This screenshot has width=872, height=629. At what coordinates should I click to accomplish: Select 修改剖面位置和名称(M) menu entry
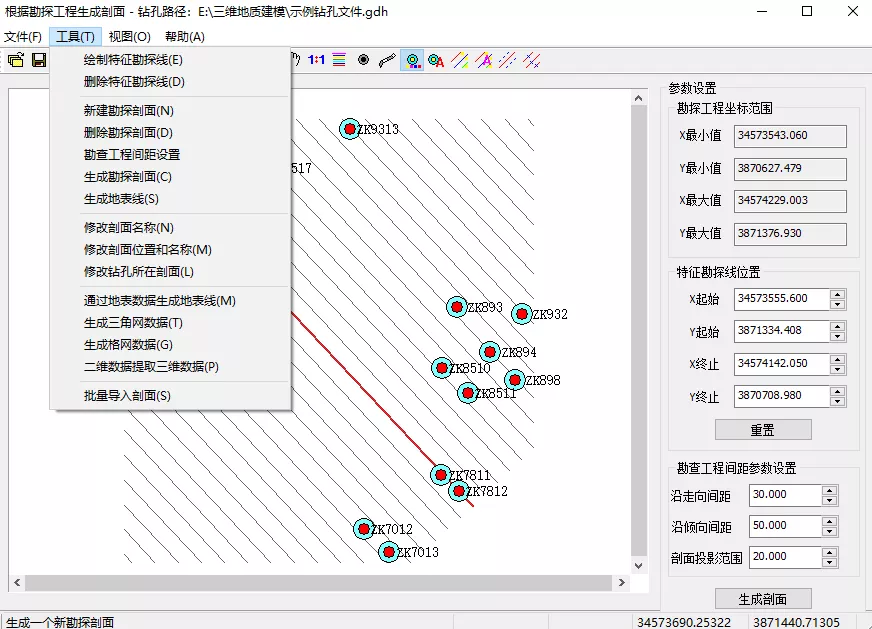[x=170, y=250]
